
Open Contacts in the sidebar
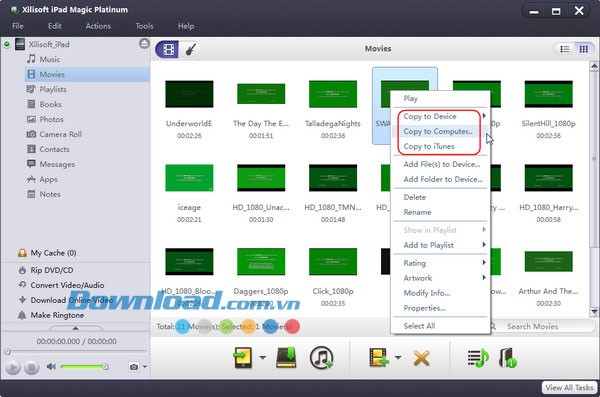click(x=54, y=149)
